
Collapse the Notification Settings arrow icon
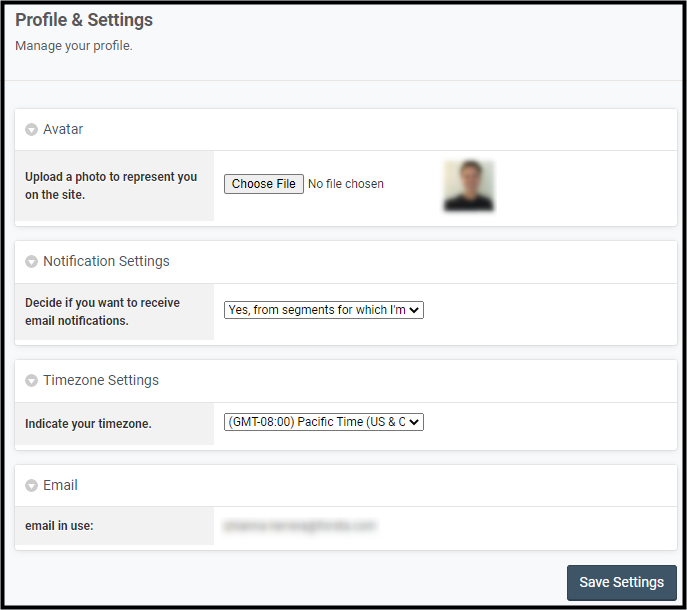[31, 261]
